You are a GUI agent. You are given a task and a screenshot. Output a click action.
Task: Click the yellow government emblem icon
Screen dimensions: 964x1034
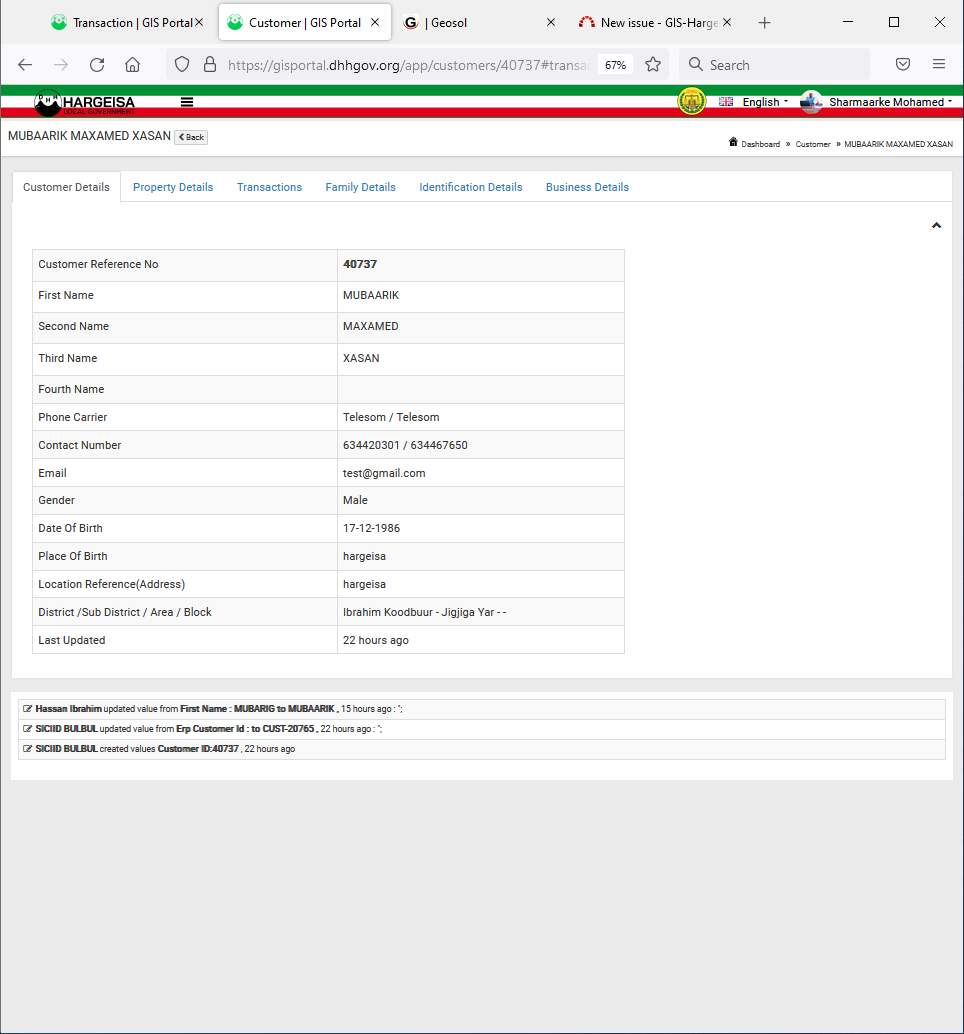tap(692, 102)
